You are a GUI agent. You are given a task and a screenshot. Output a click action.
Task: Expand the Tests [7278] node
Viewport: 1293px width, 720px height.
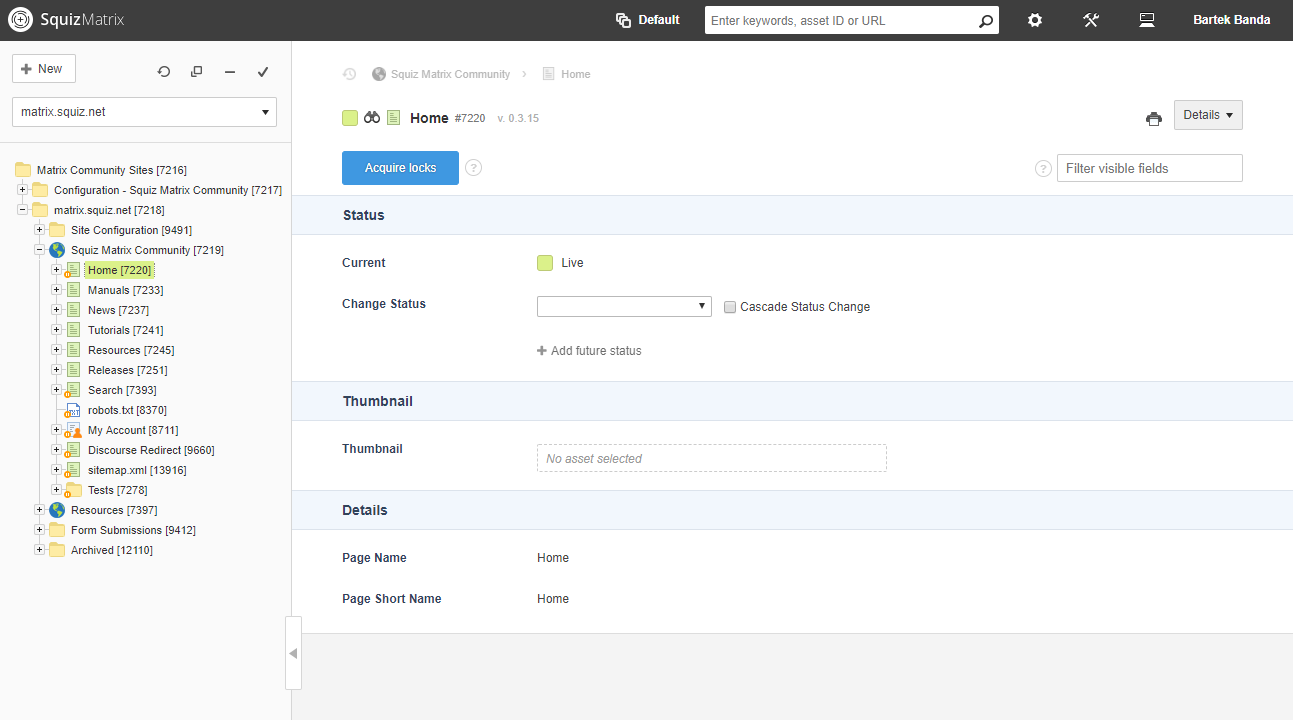click(x=57, y=490)
